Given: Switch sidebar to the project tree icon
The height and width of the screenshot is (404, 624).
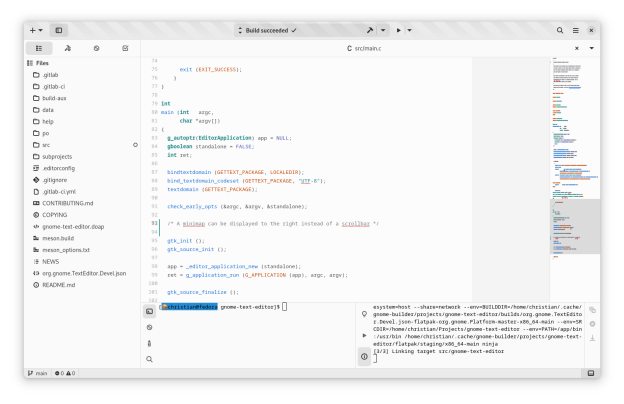Looking at the screenshot, I should point(39,48).
